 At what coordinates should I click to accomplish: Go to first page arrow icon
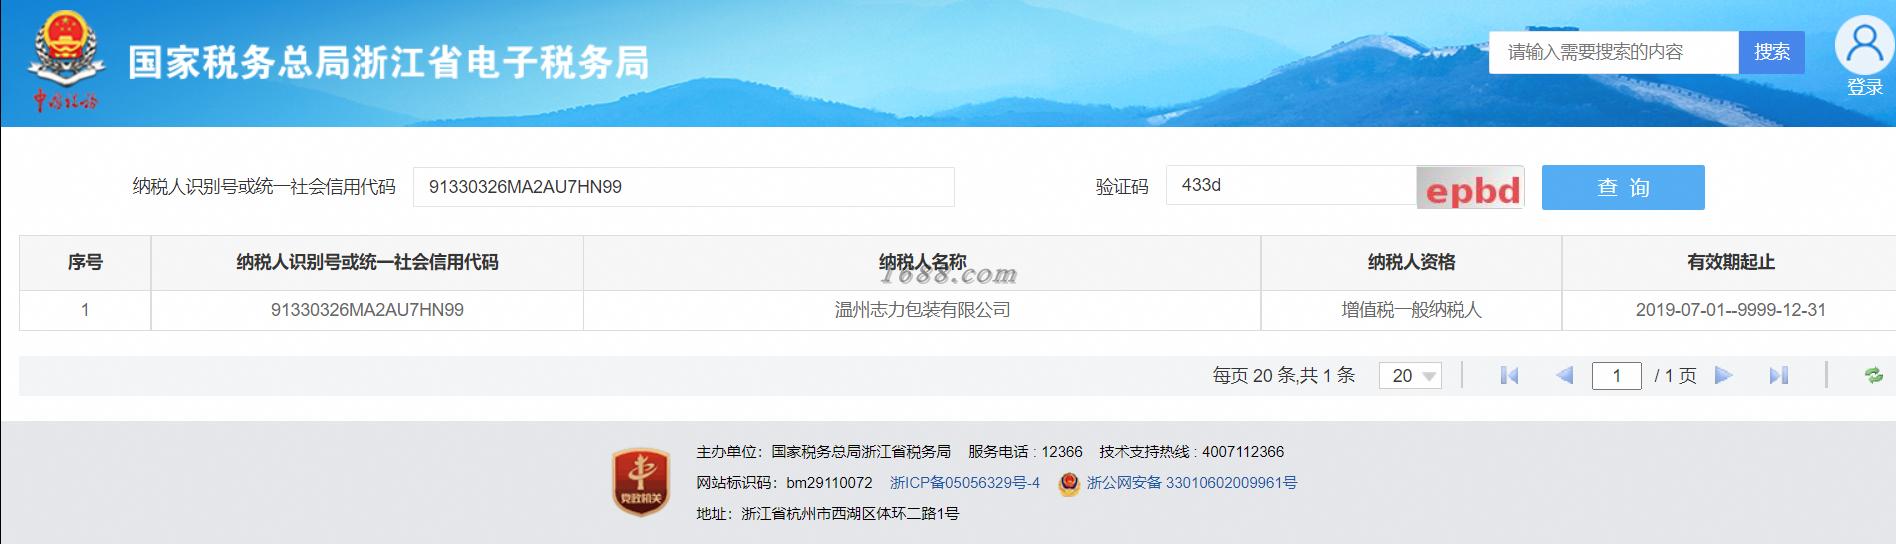pyautogui.click(x=1509, y=375)
